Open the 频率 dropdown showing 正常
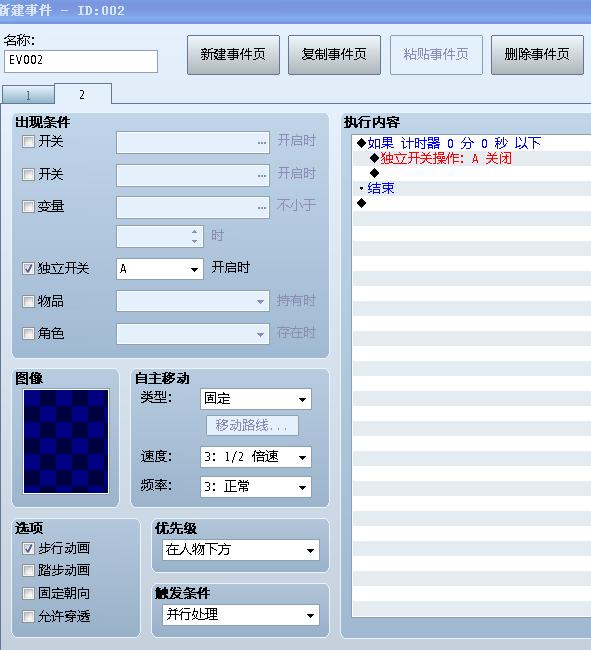 pos(256,487)
